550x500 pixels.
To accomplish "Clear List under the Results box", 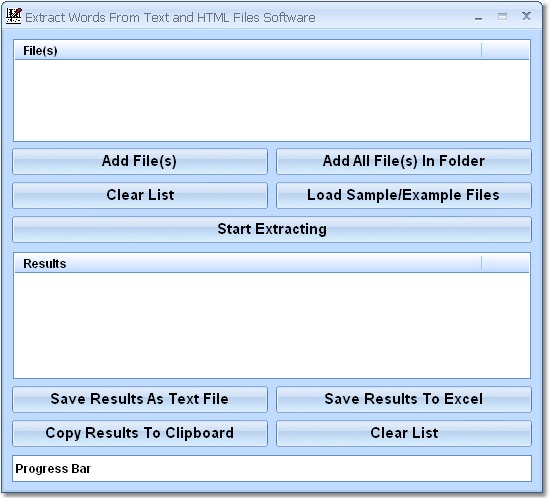I will click(x=404, y=433).
